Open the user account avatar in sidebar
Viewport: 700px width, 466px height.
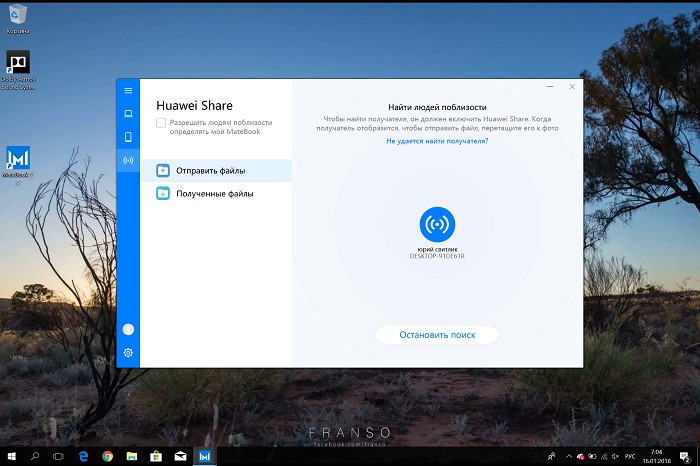(x=128, y=329)
